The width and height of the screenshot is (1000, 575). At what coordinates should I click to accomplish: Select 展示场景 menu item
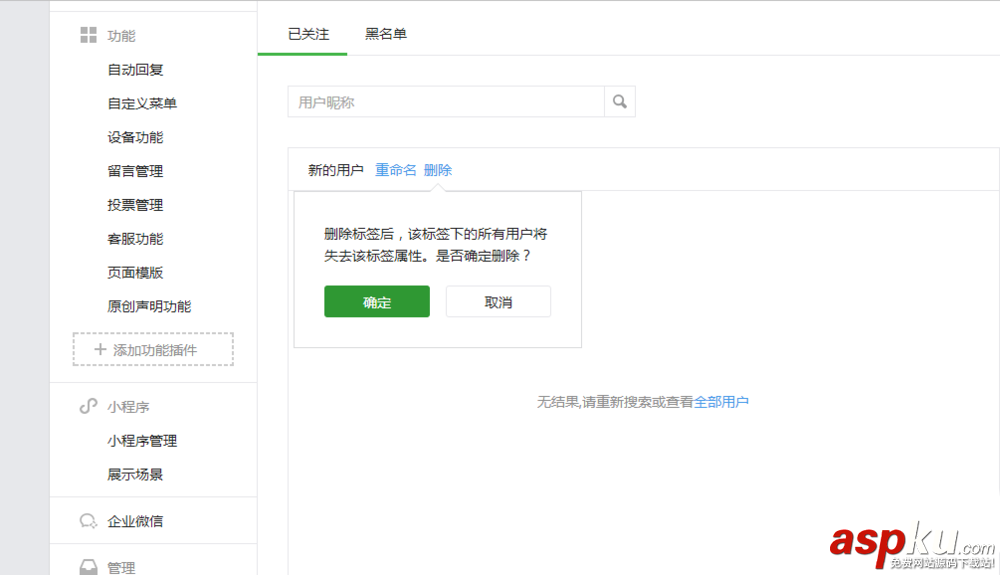point(135,474)
